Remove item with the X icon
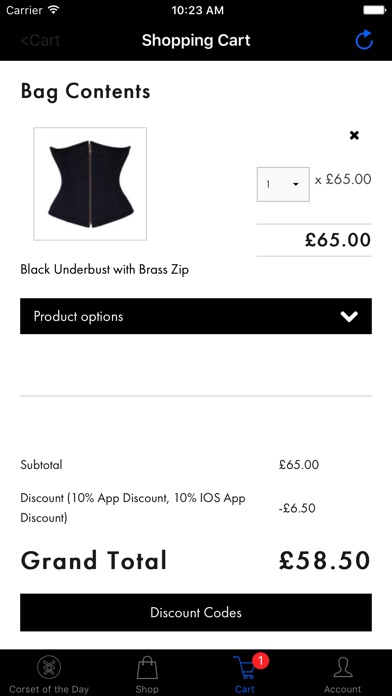 coord(354,135)
